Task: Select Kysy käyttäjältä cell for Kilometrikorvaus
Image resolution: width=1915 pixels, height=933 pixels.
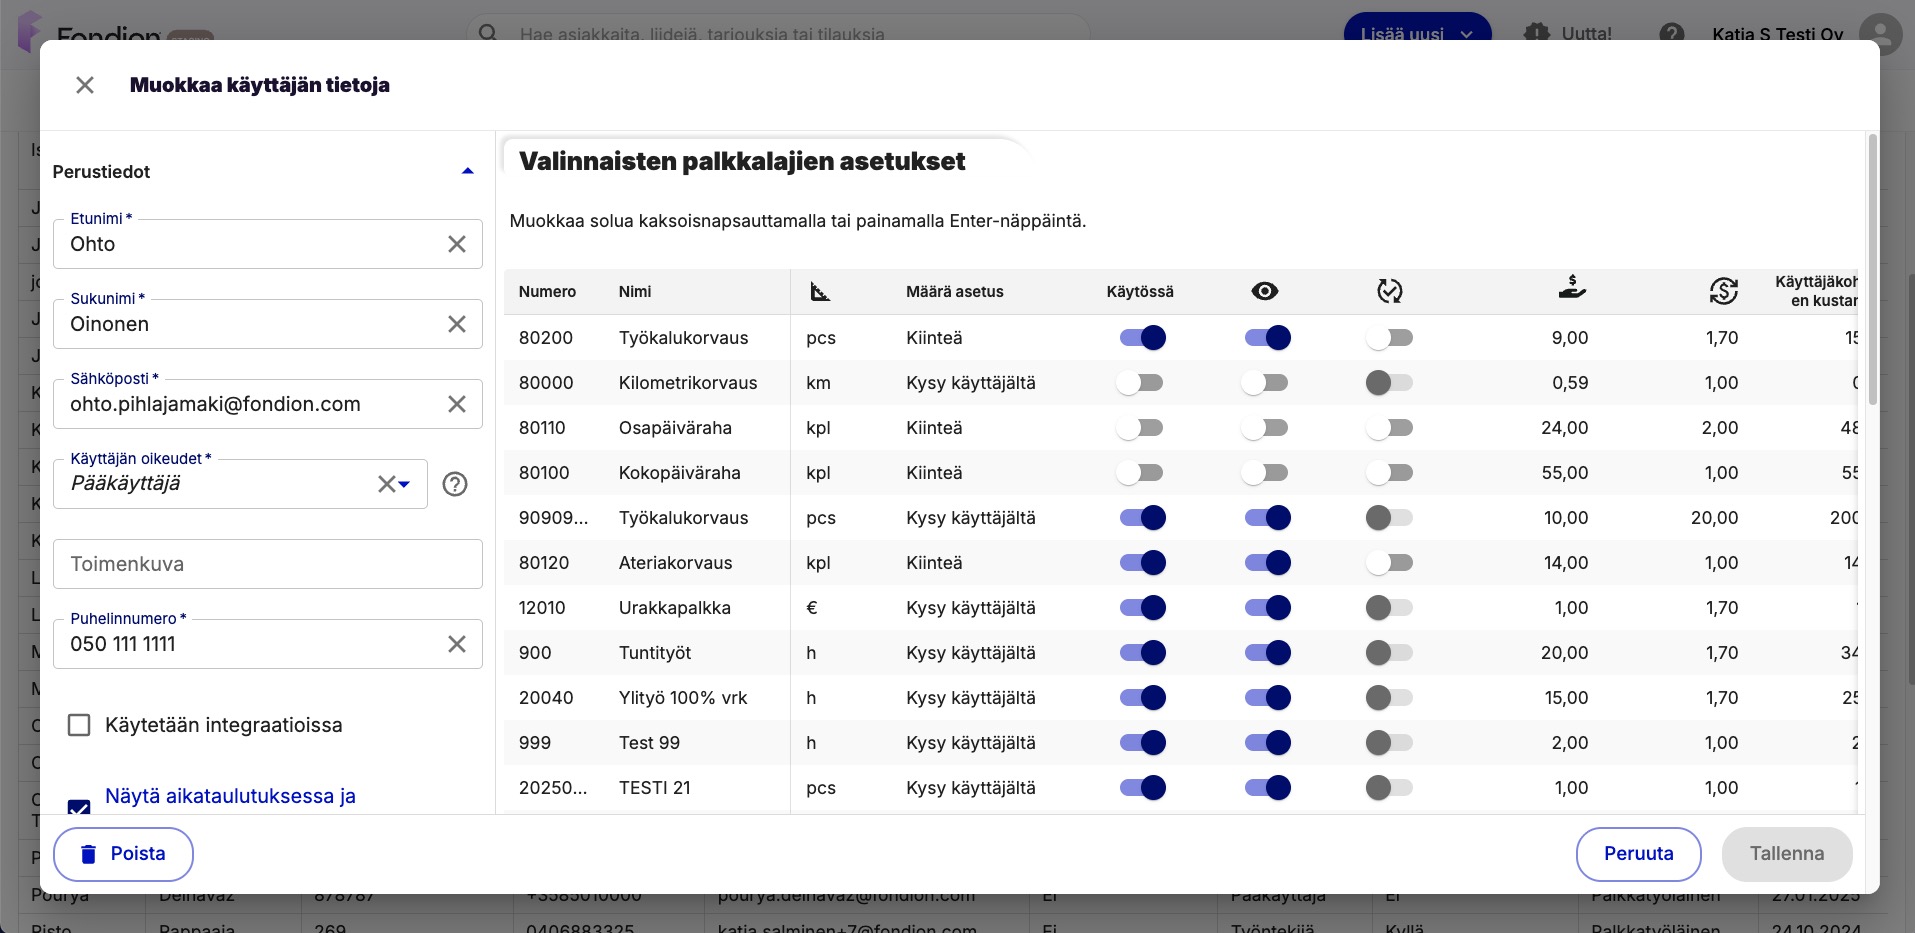Action: [x=971, y=383]
